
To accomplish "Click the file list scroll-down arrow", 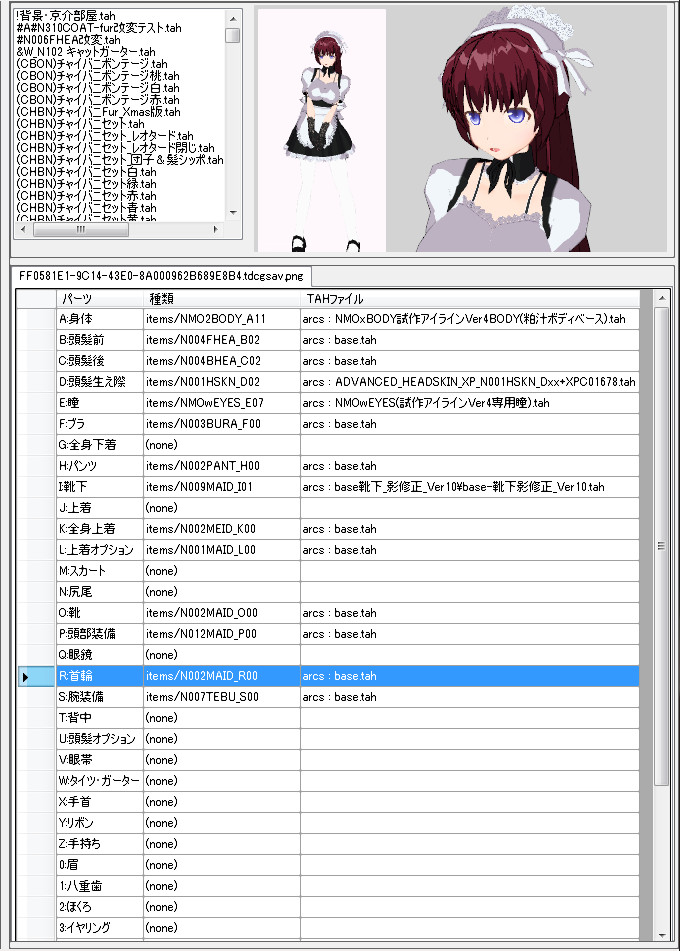I will coord(233,213).
